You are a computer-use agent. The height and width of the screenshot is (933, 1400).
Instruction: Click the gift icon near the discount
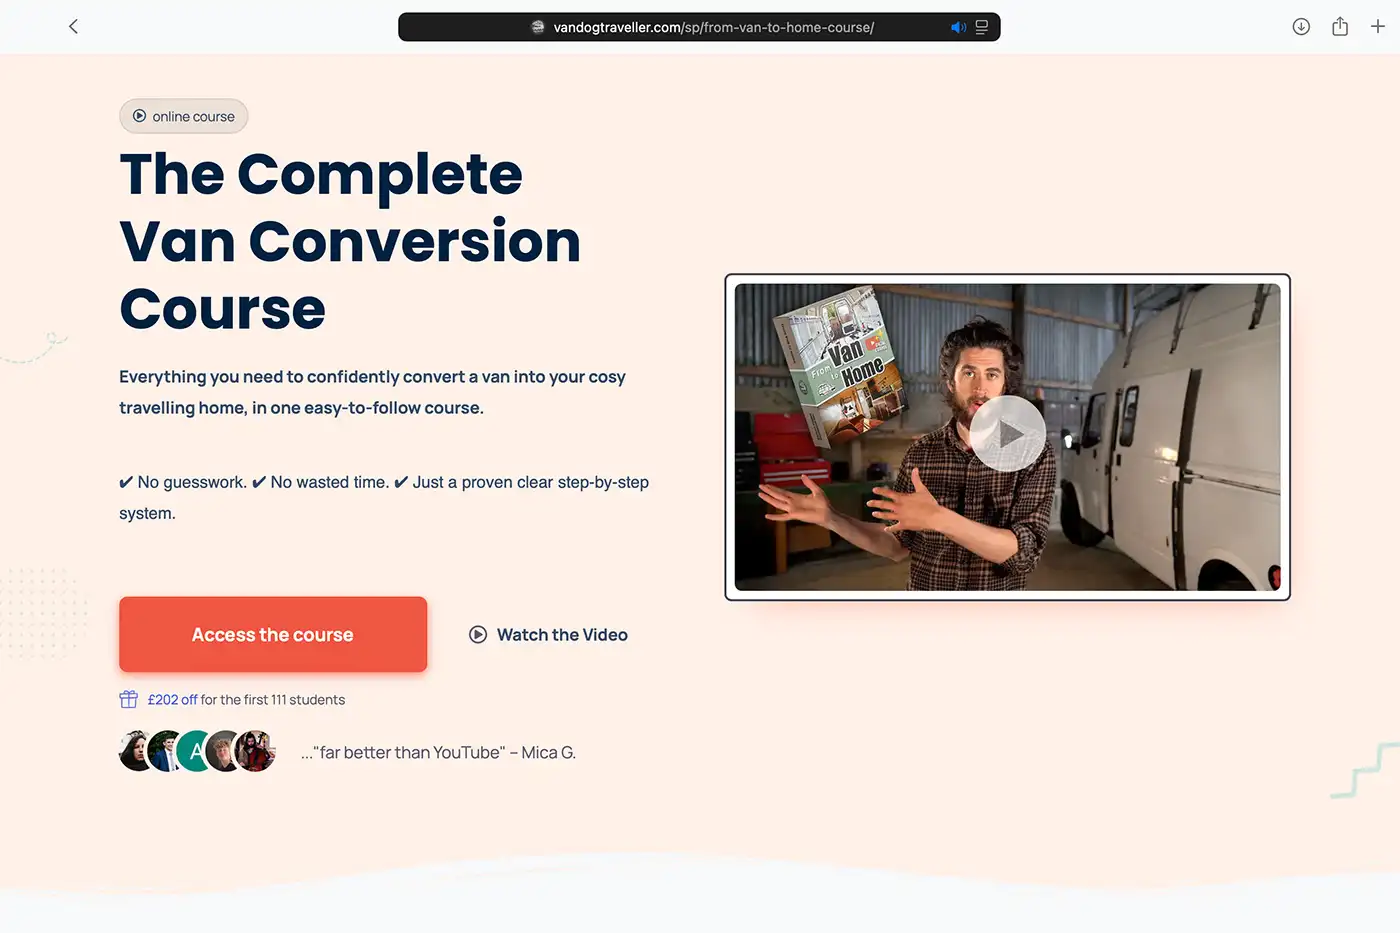click(129, 699)
